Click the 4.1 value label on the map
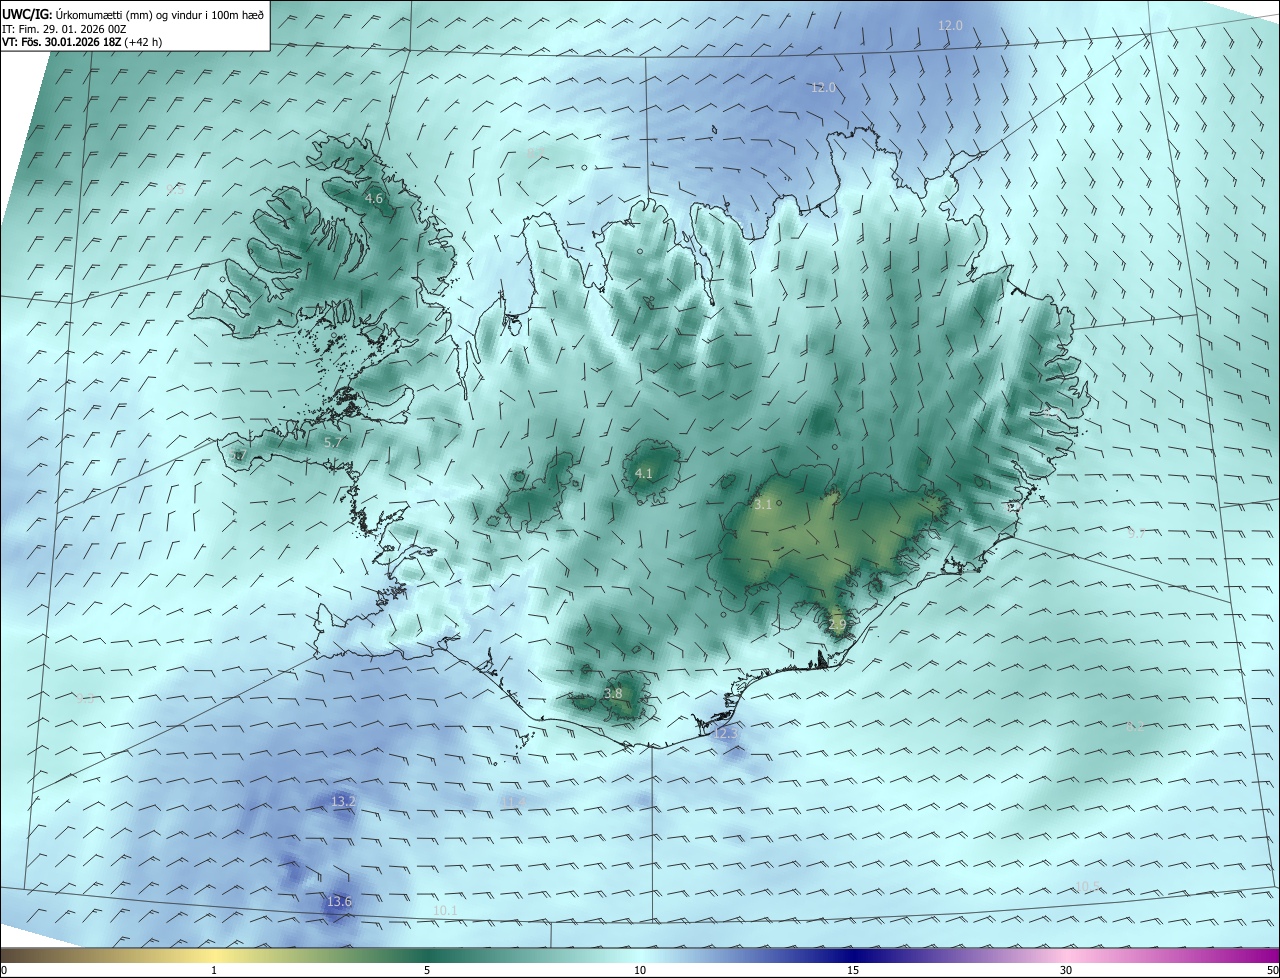This screenshot has width=1280, height=978. coord(644,474)
